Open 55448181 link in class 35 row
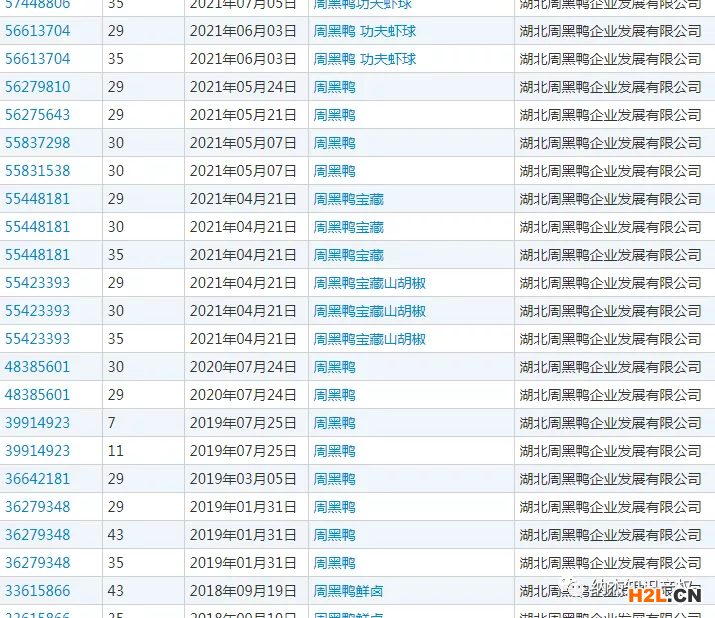 (37, 254)
